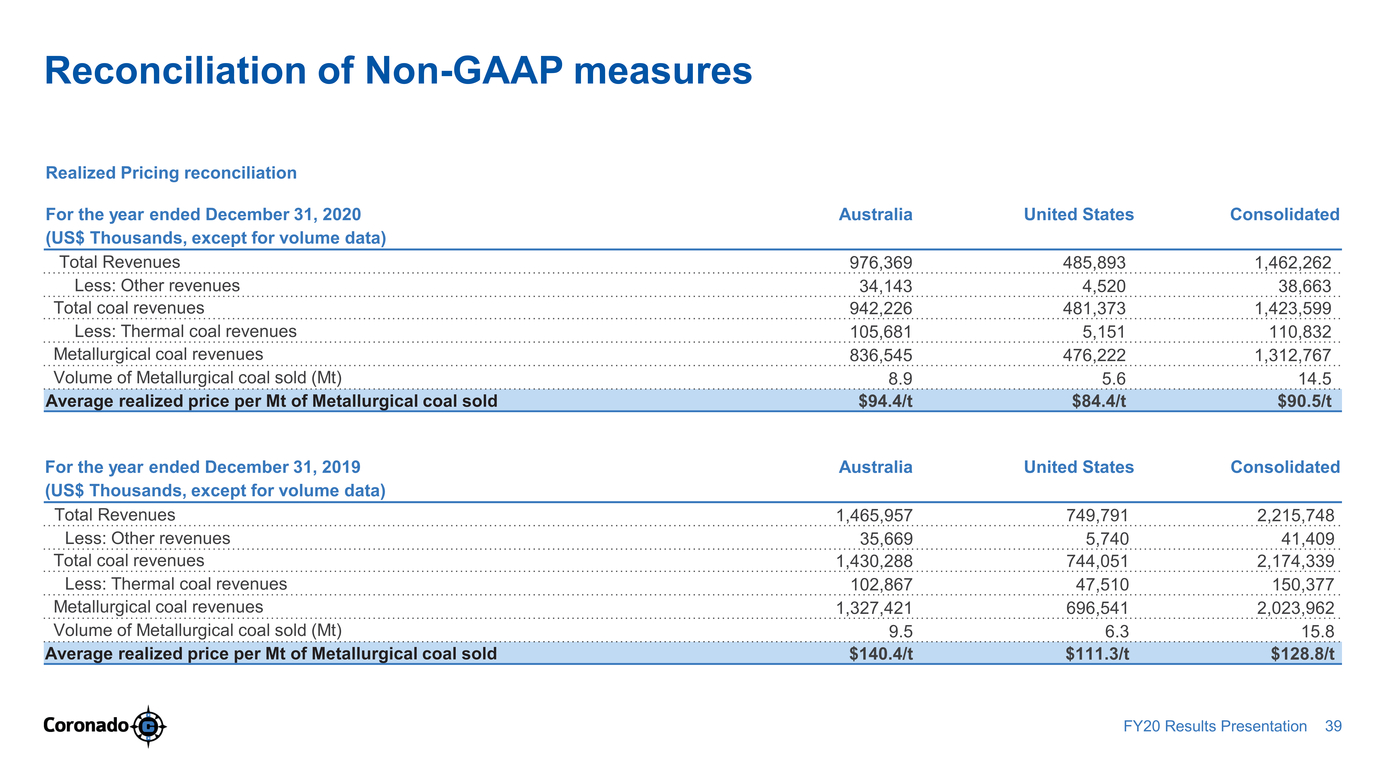
Task: Select volume sold value 14.5
Action: point(1315,380)
